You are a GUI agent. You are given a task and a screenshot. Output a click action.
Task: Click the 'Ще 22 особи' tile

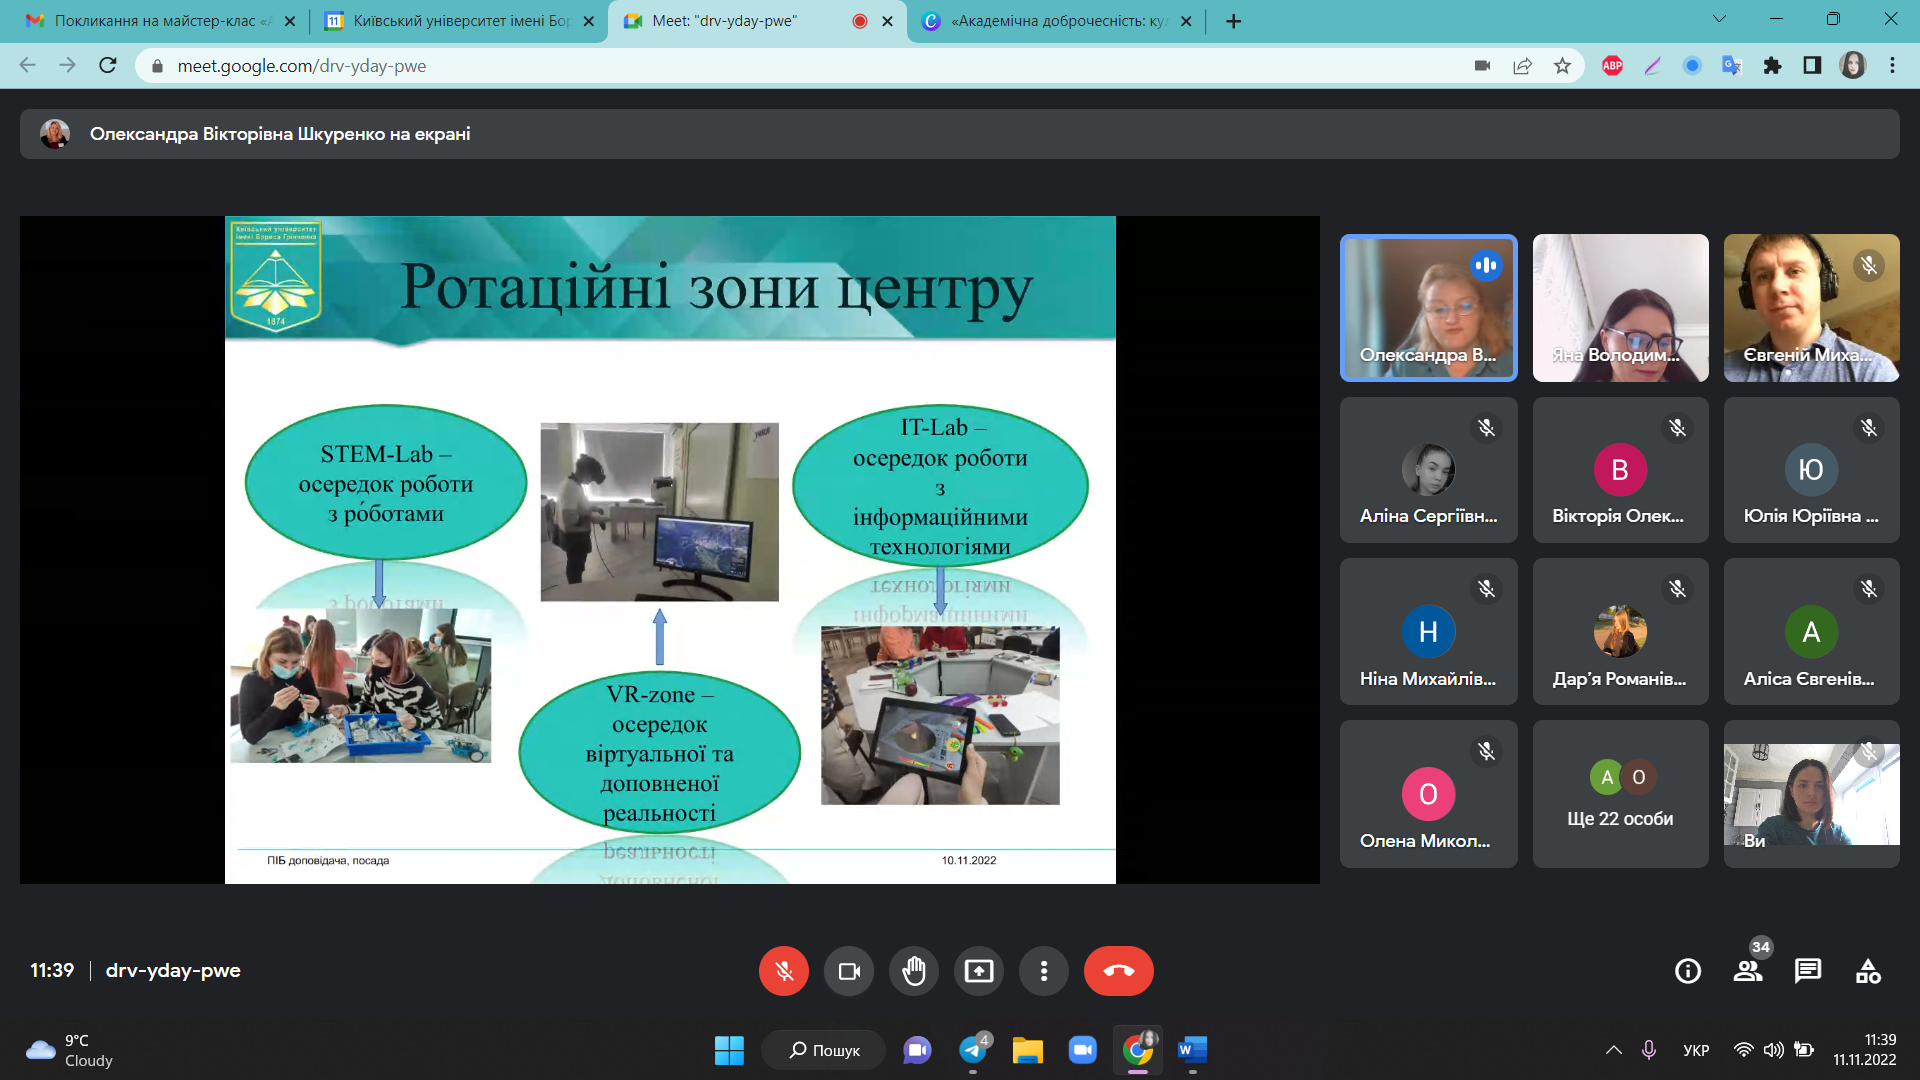point(1620,794)
